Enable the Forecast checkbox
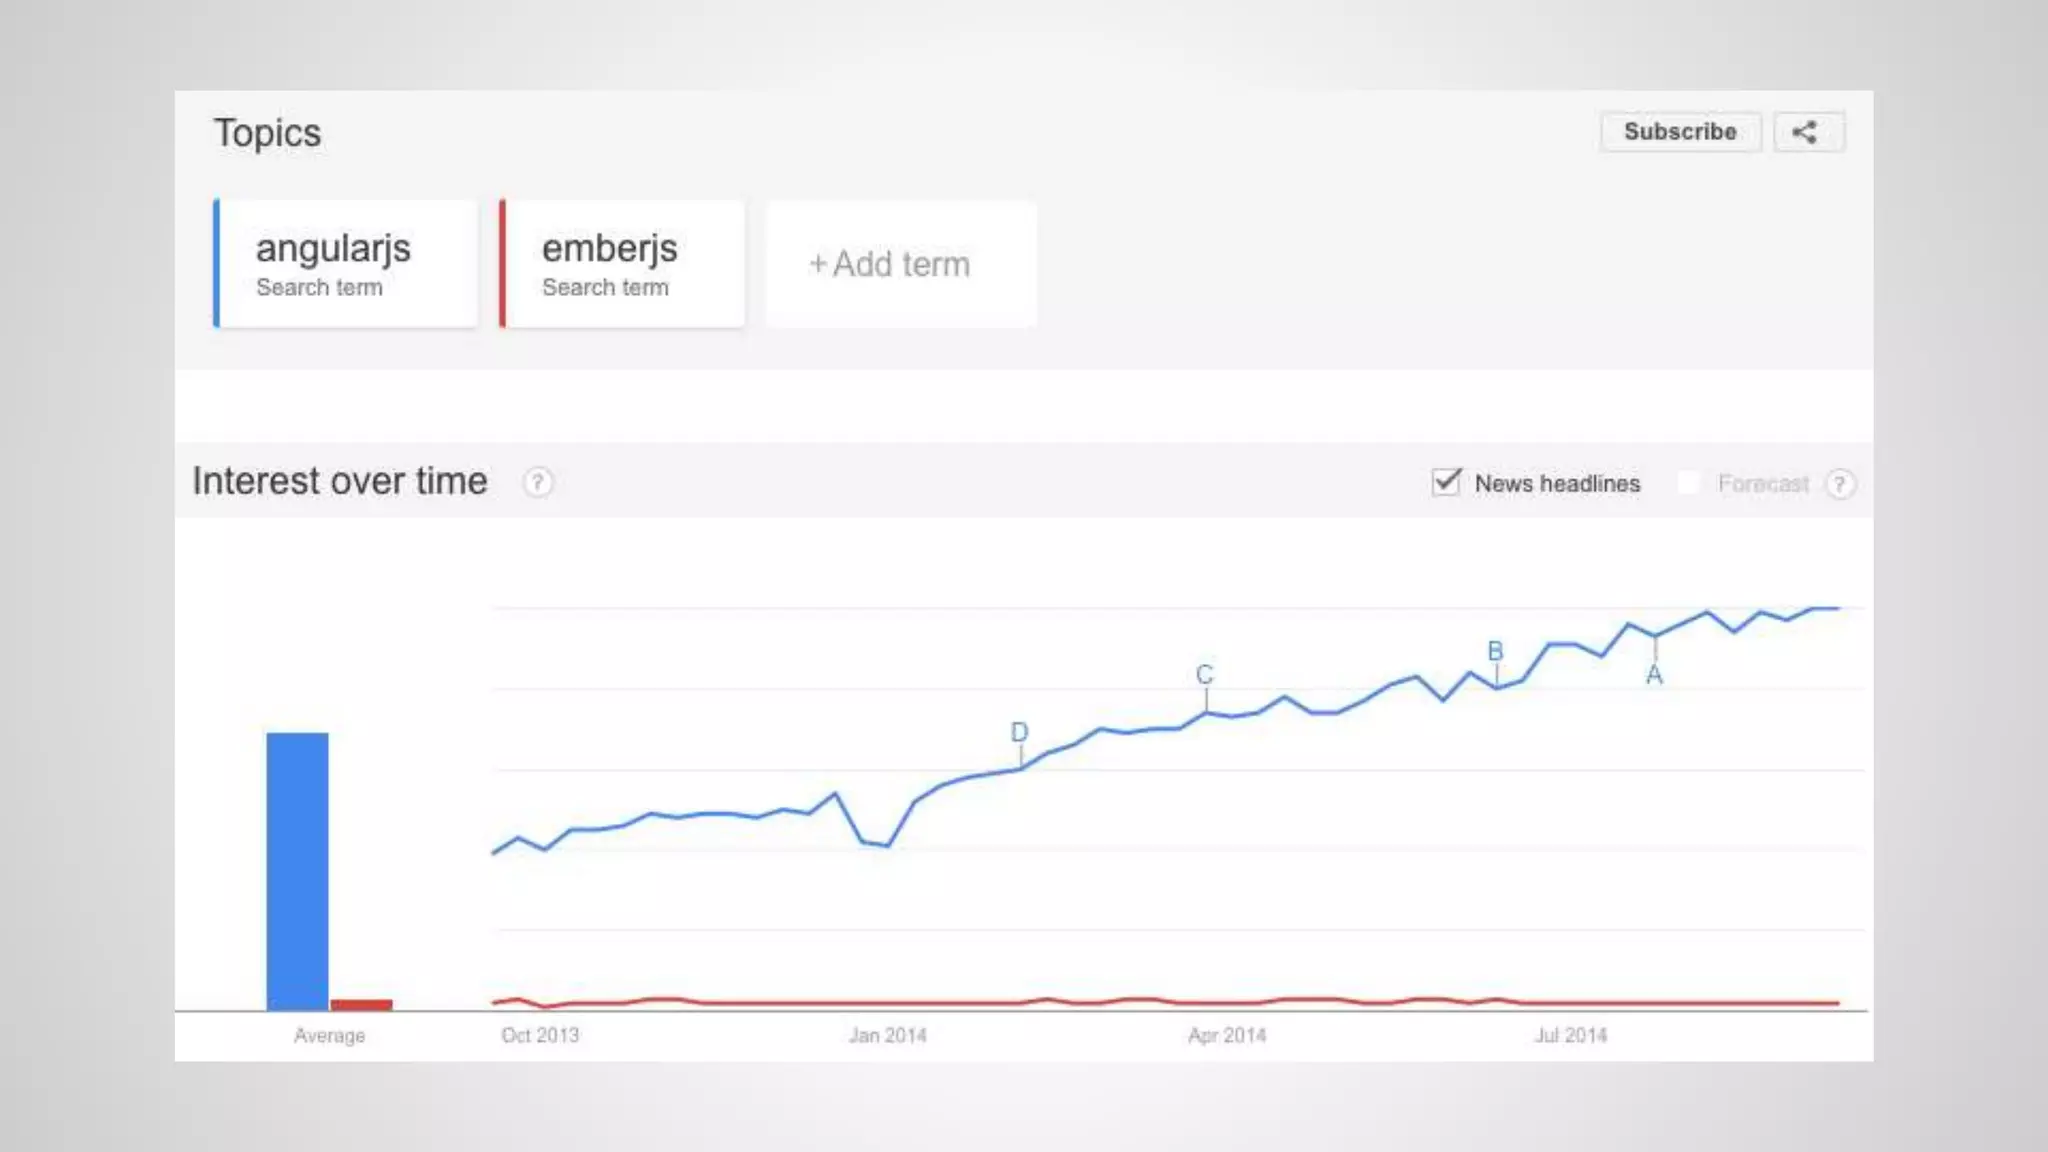Image resolution: width=2048 pixels, height=1152 pixels. point(1688,483)
